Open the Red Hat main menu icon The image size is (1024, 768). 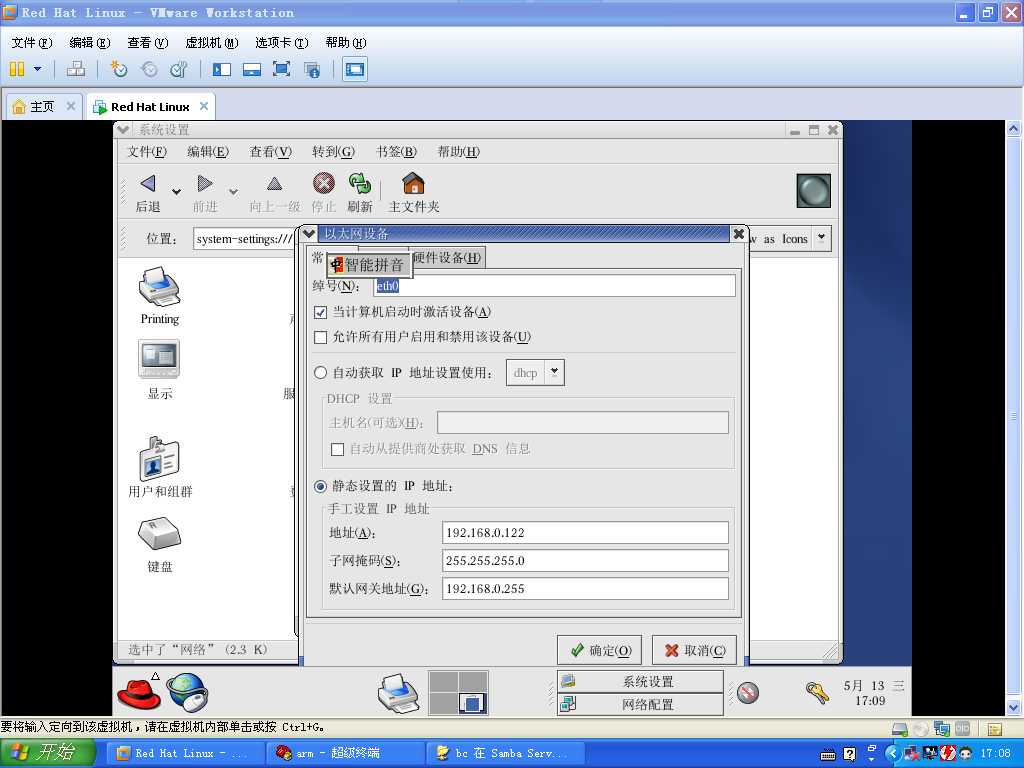(x=139, y=692)
